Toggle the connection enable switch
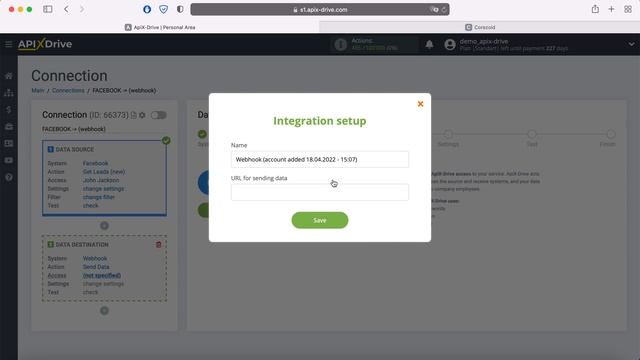Image resolution: width=640 pixels, height=360 pixels. pos(158,115)
